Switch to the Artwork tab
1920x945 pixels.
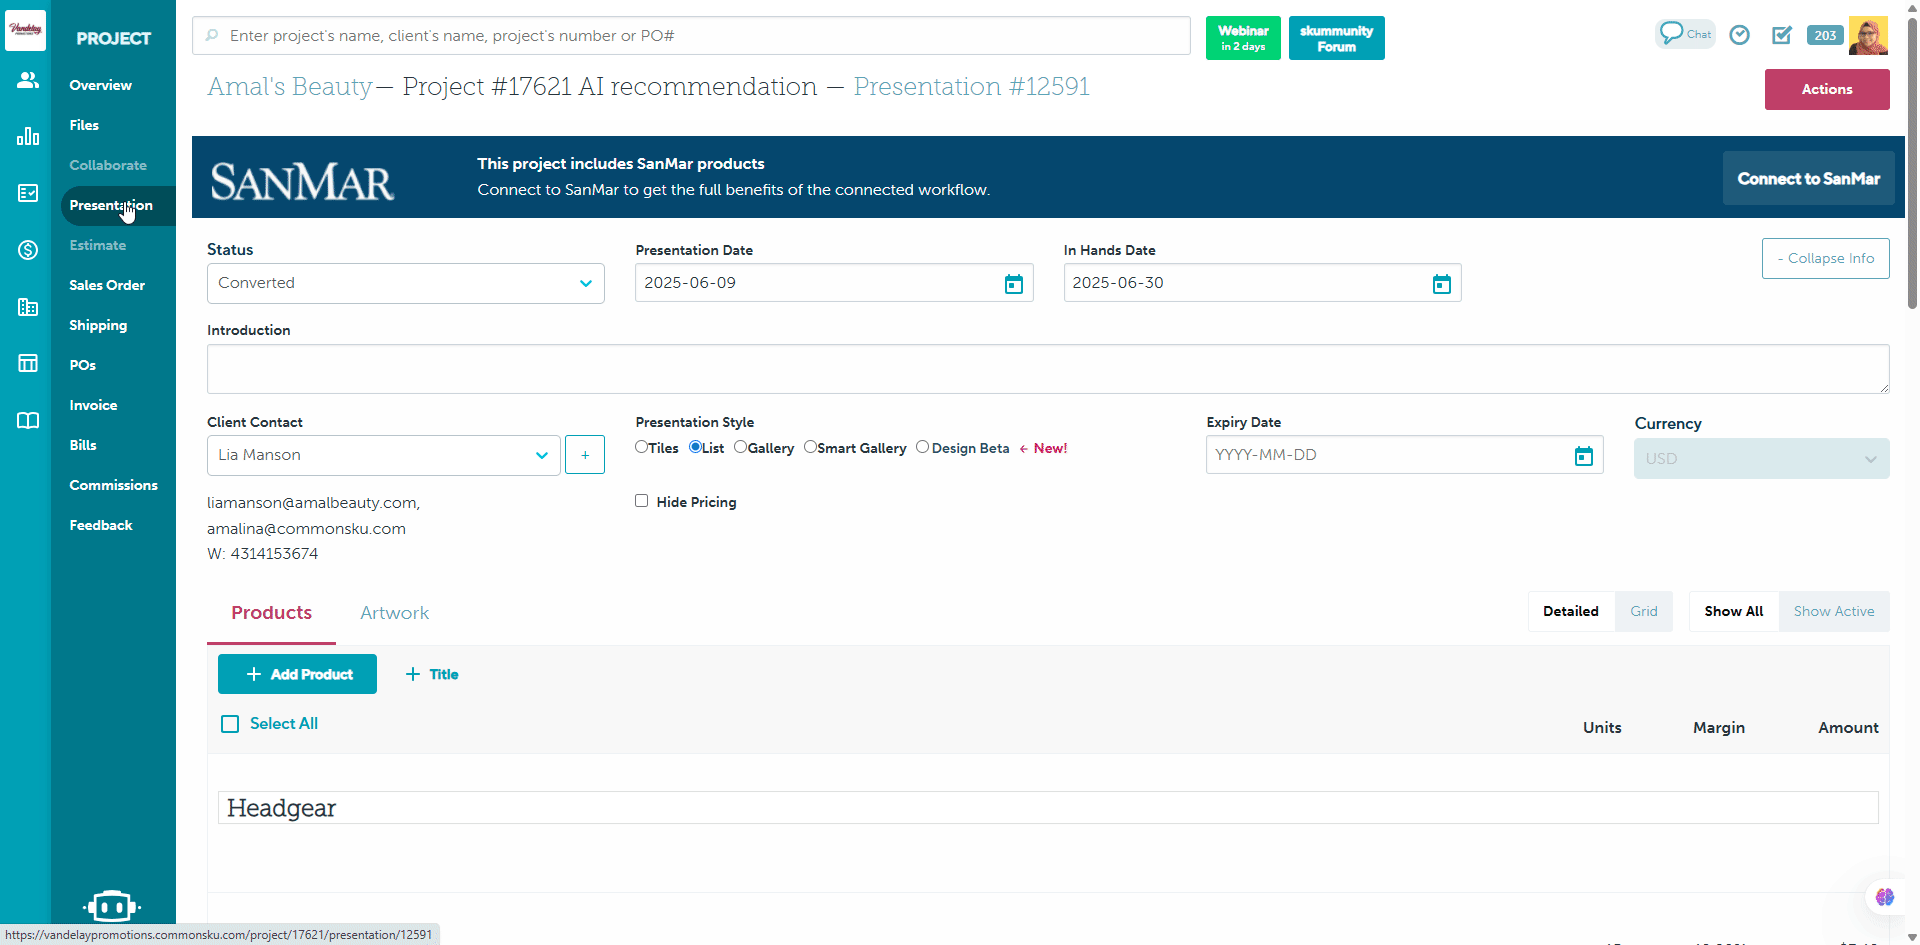tap(394, 613)
